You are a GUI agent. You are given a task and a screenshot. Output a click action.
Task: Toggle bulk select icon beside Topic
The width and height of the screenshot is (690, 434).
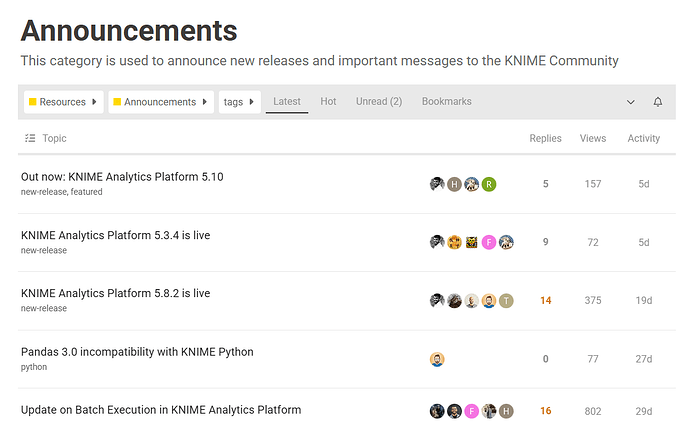[29, 138]
